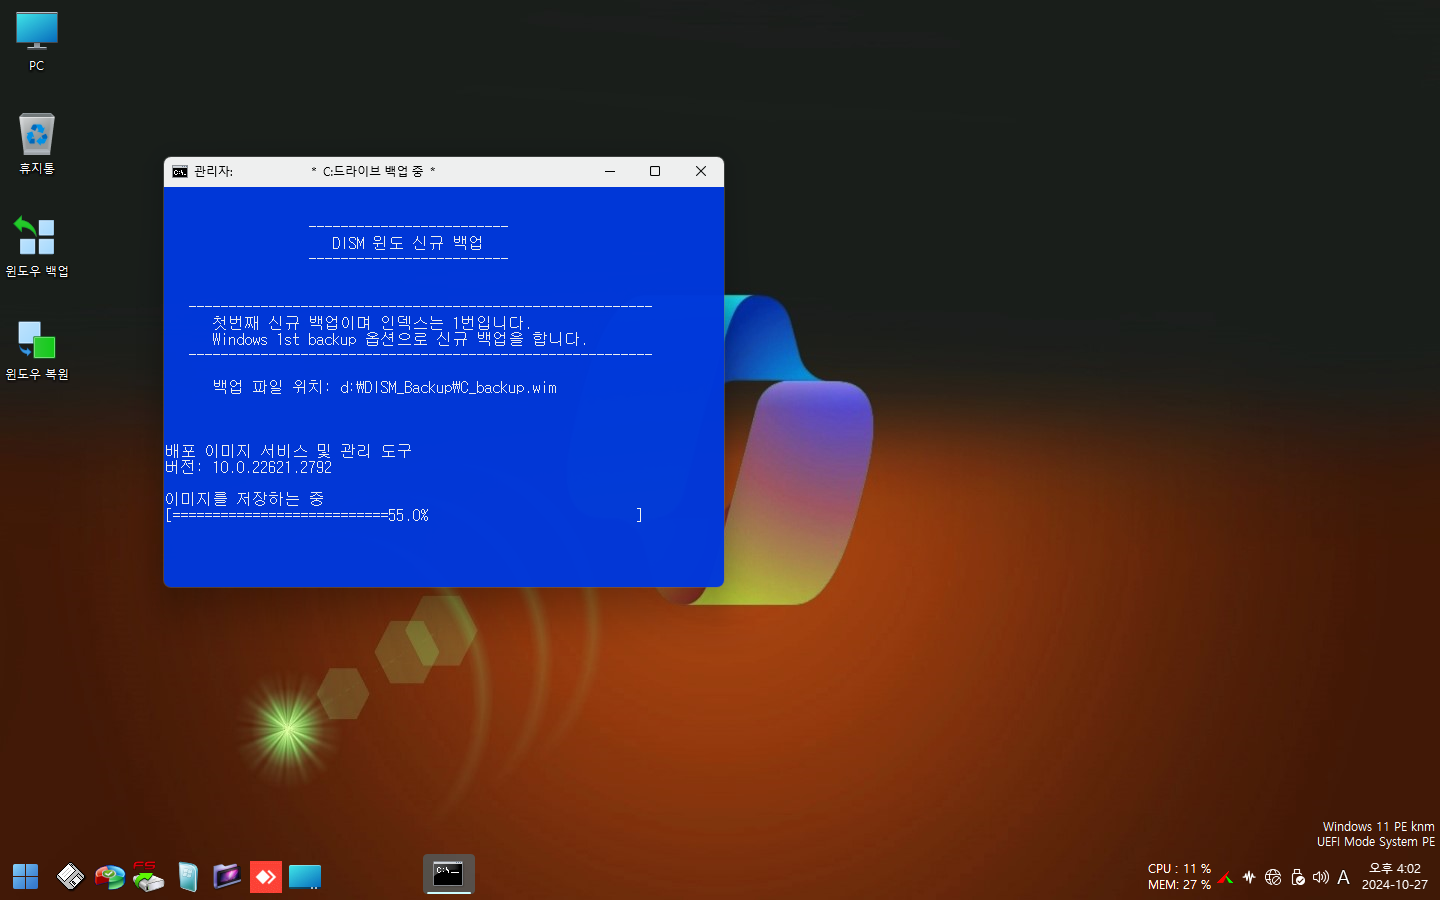Open the Windows Start button
The image size is (1440, 900).
pyautogui.click(x=25, y=877)
